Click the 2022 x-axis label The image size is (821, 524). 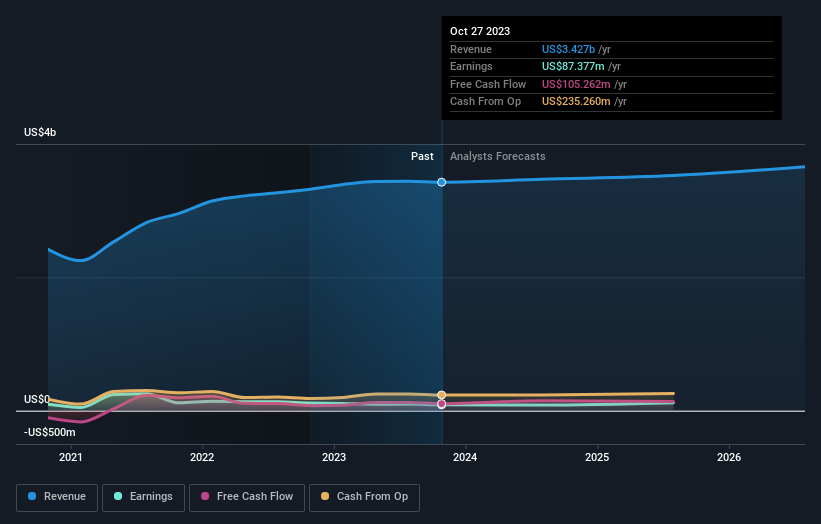(x=202, y=458)
